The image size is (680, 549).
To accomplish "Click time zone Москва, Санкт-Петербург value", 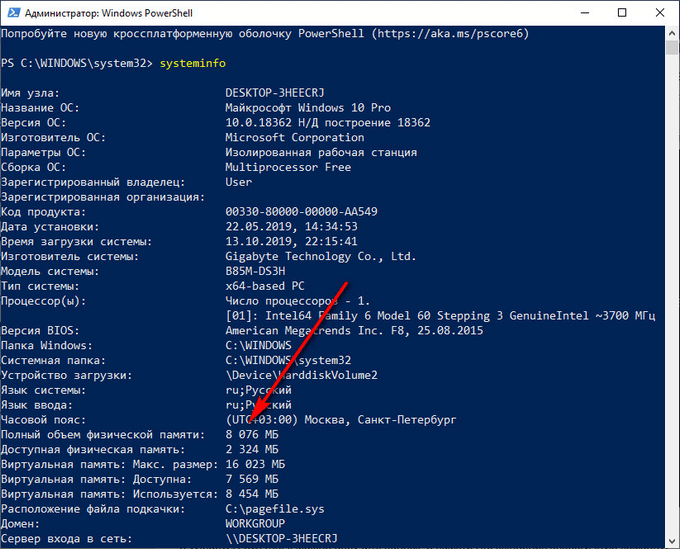I will tap(340, 420).
